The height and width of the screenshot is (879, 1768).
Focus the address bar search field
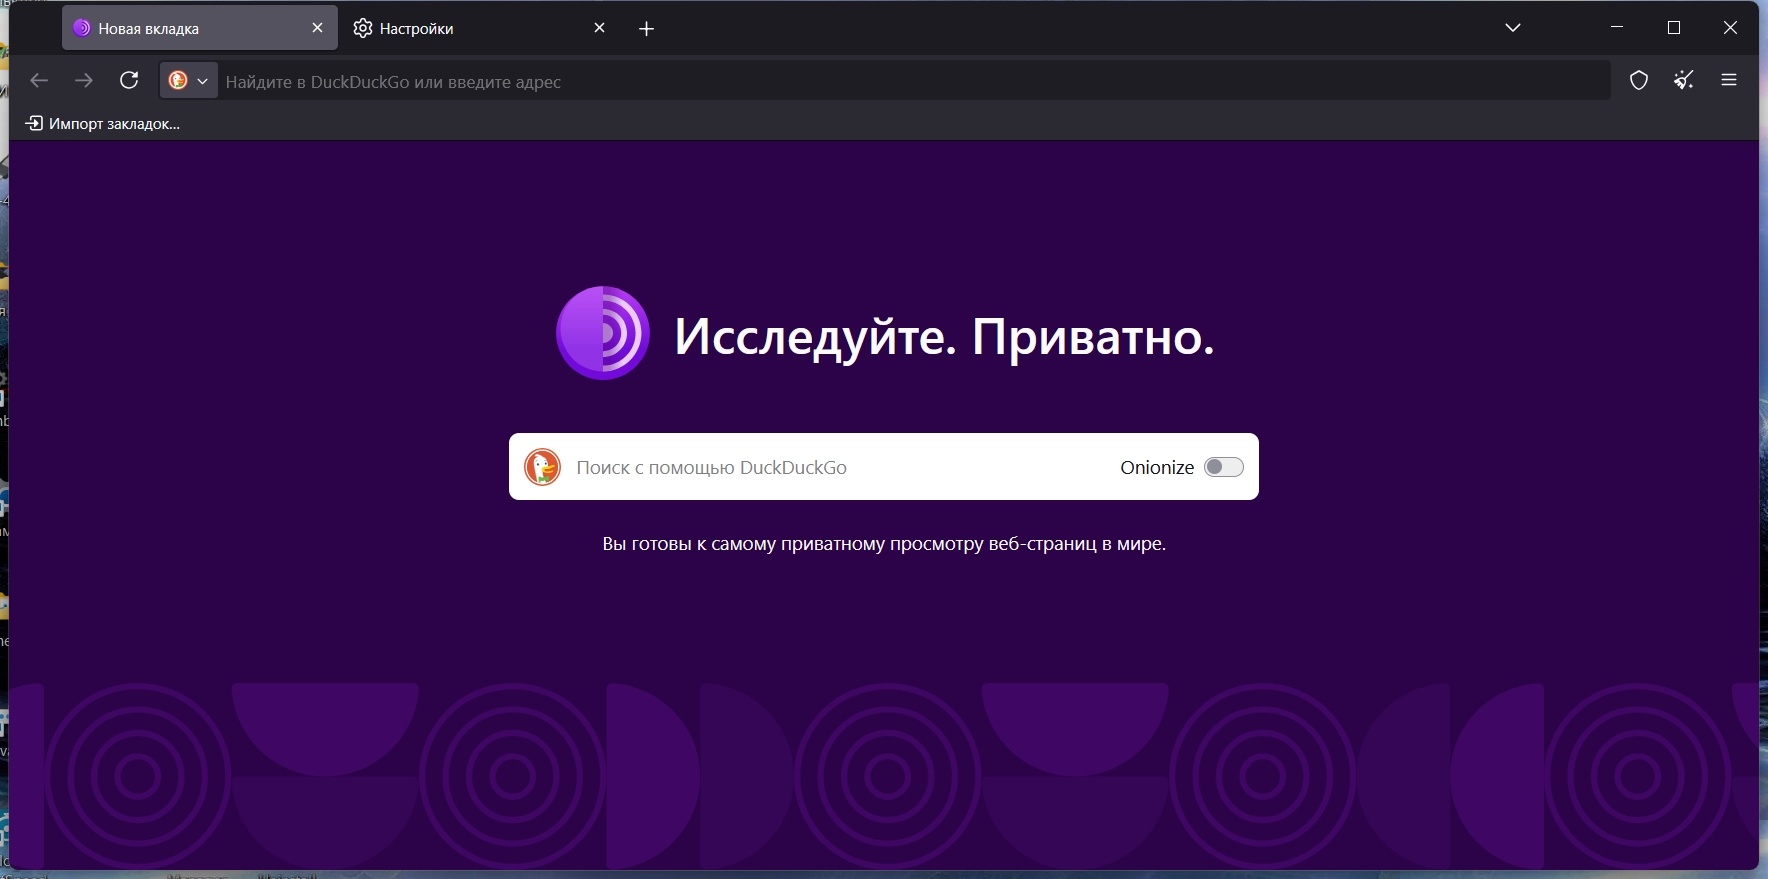915,81
